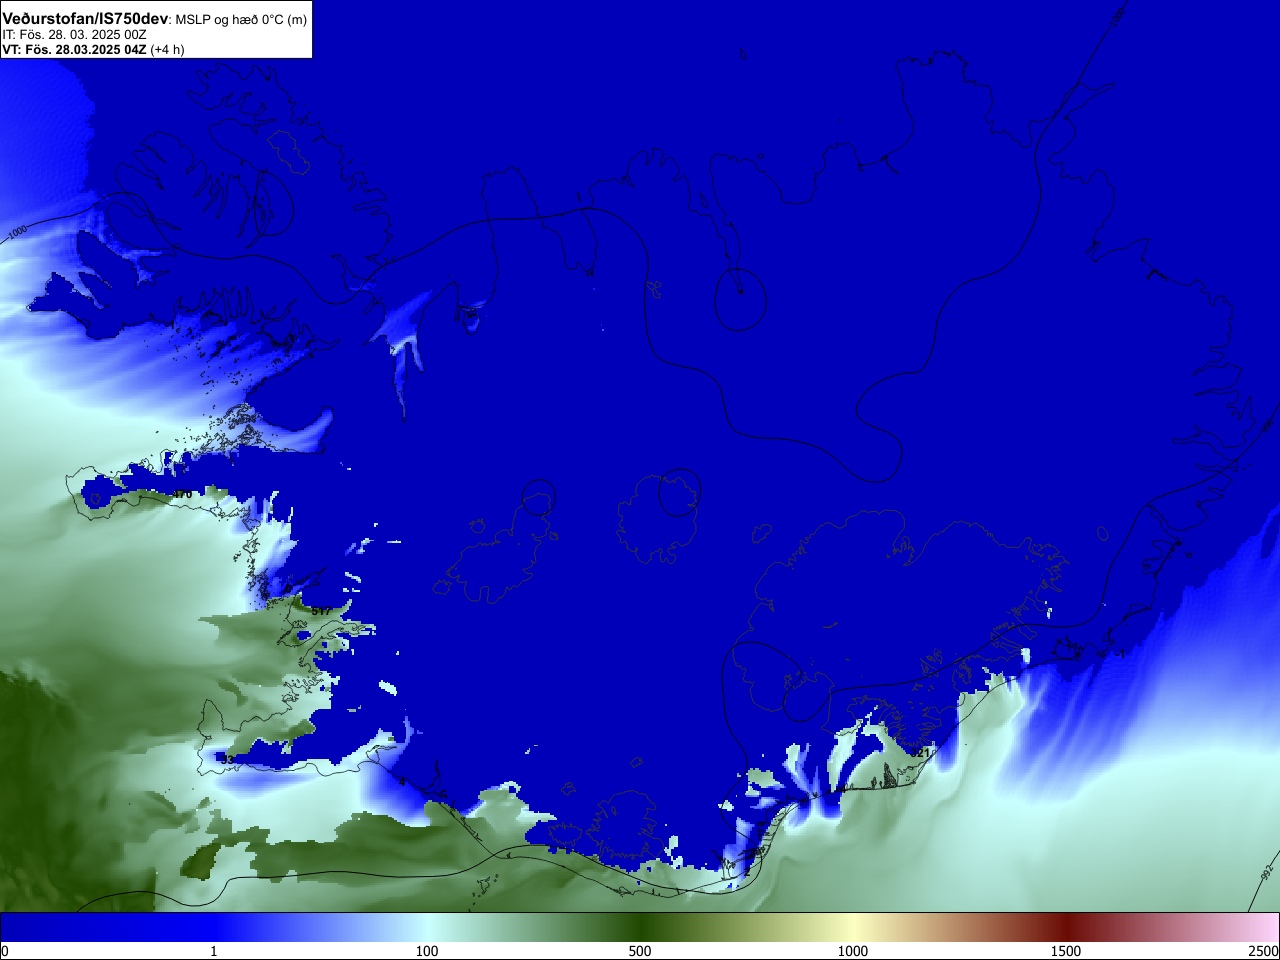The height and width of the screenshot is (960, 1280).
Task: Click the 1 label on the color scale
Action: (x=213, y=951)
